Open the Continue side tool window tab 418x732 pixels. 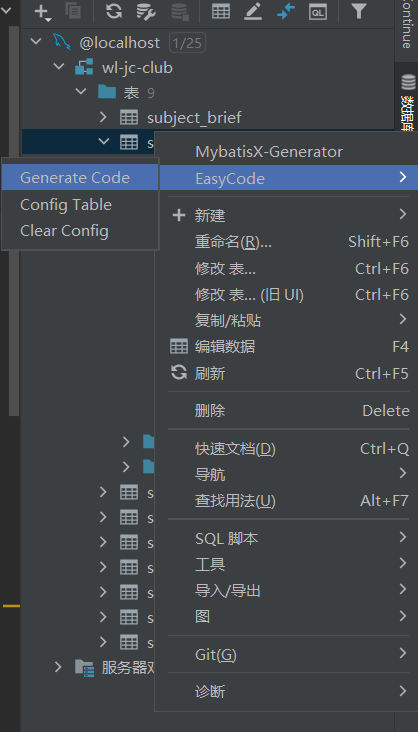point(407,26)
